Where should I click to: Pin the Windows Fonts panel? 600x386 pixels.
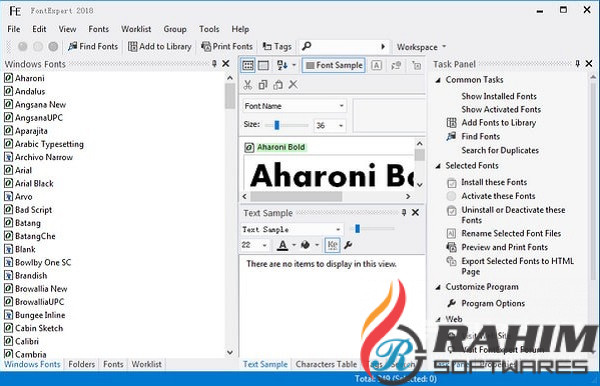tap(214, 64)
